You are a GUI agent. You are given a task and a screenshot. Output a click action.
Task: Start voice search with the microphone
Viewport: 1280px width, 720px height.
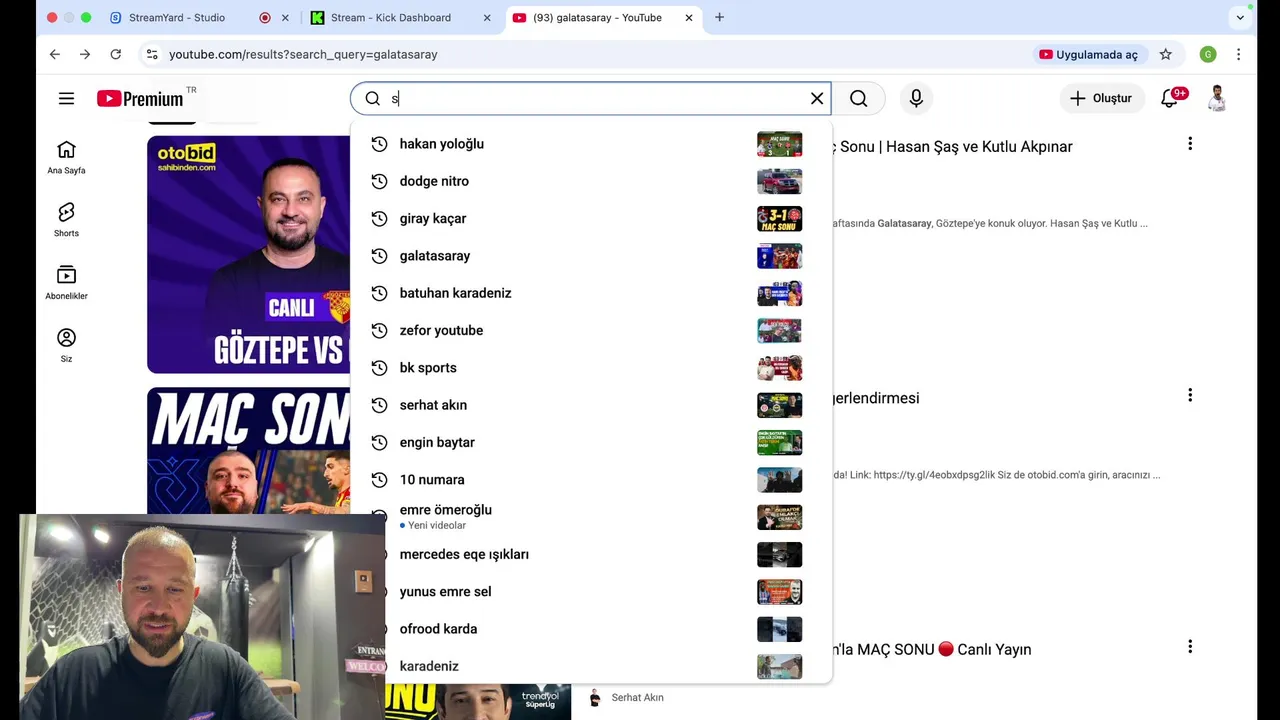click(916, 98)
